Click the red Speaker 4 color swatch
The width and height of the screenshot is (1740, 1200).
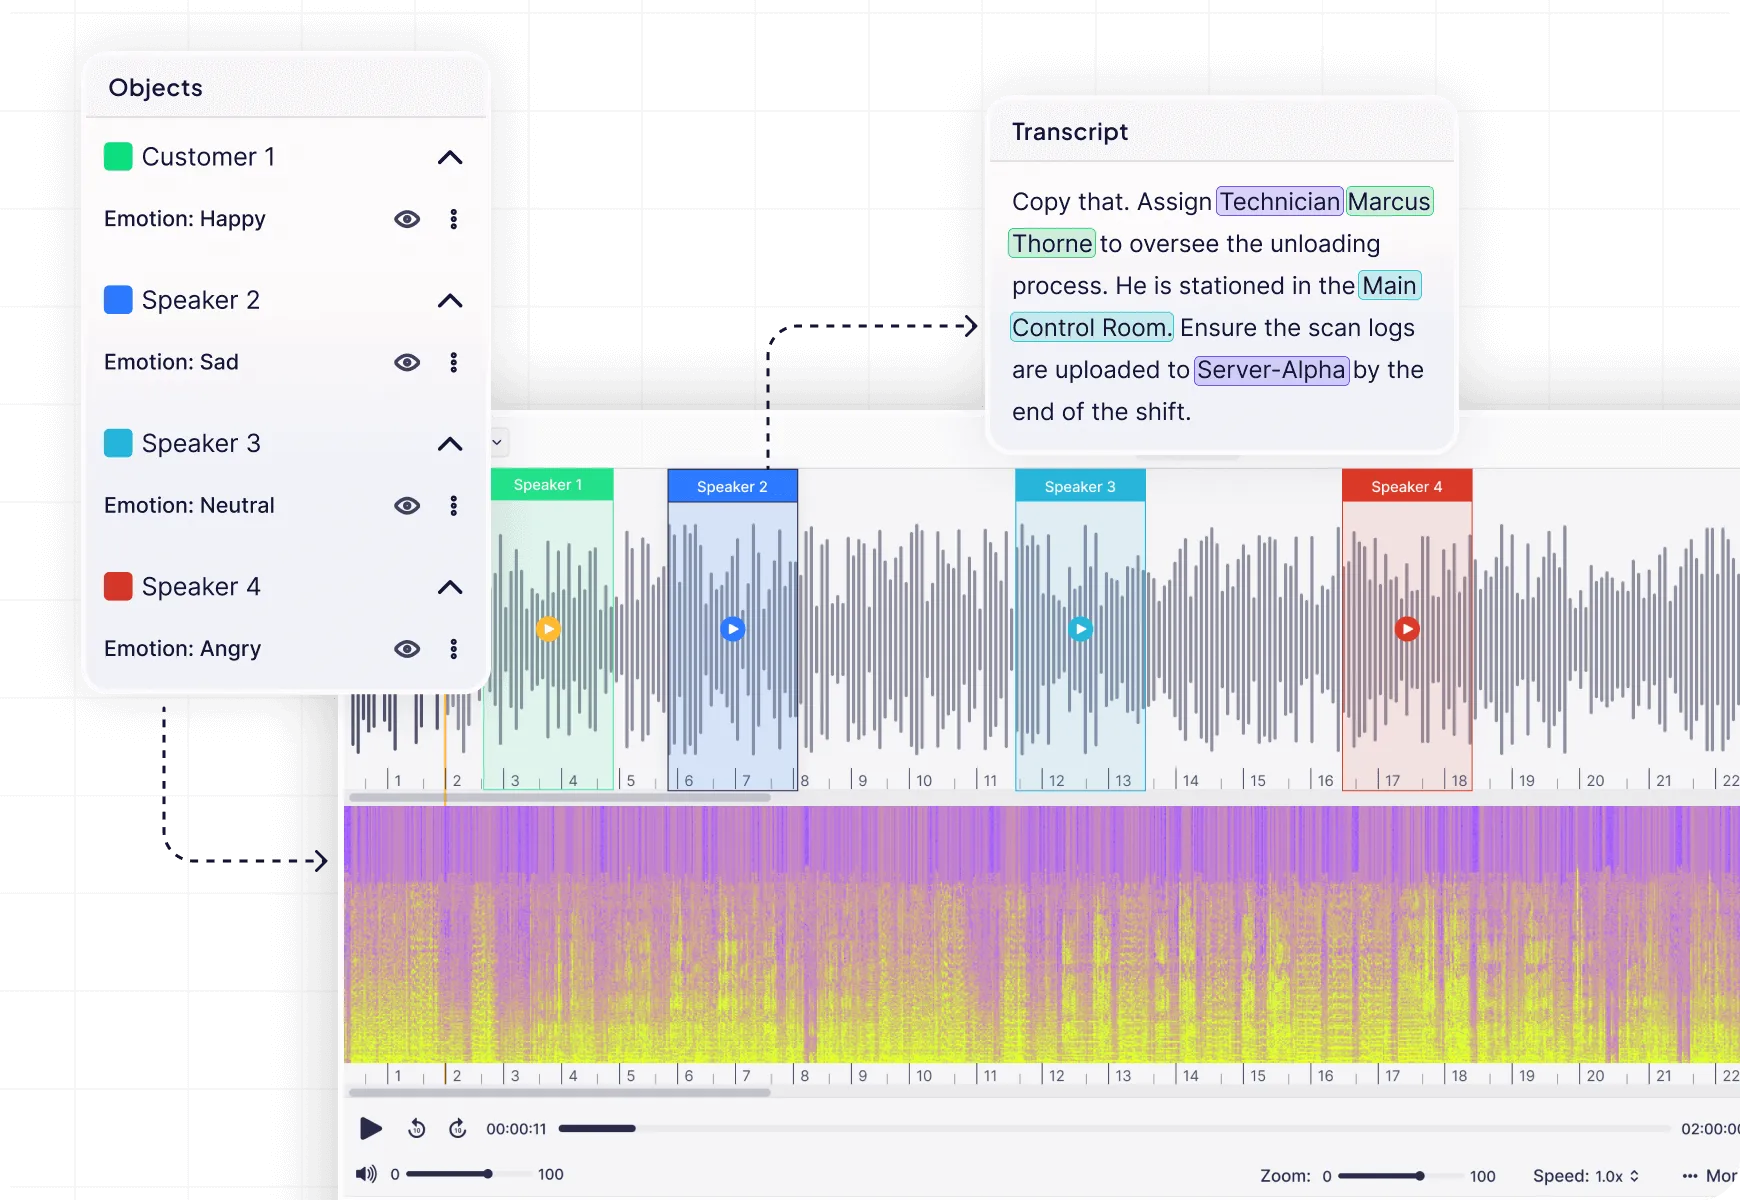(118, 586)
